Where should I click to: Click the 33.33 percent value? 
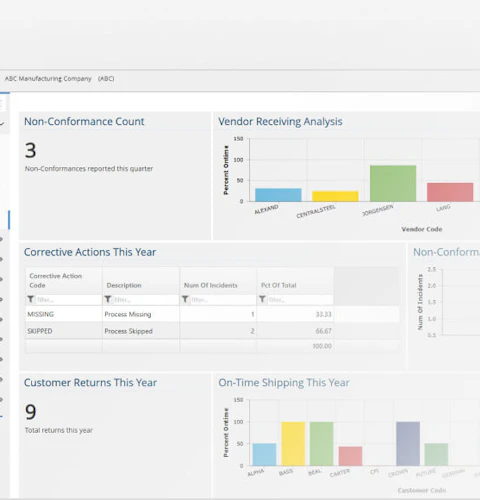click(x=323, y=314)
